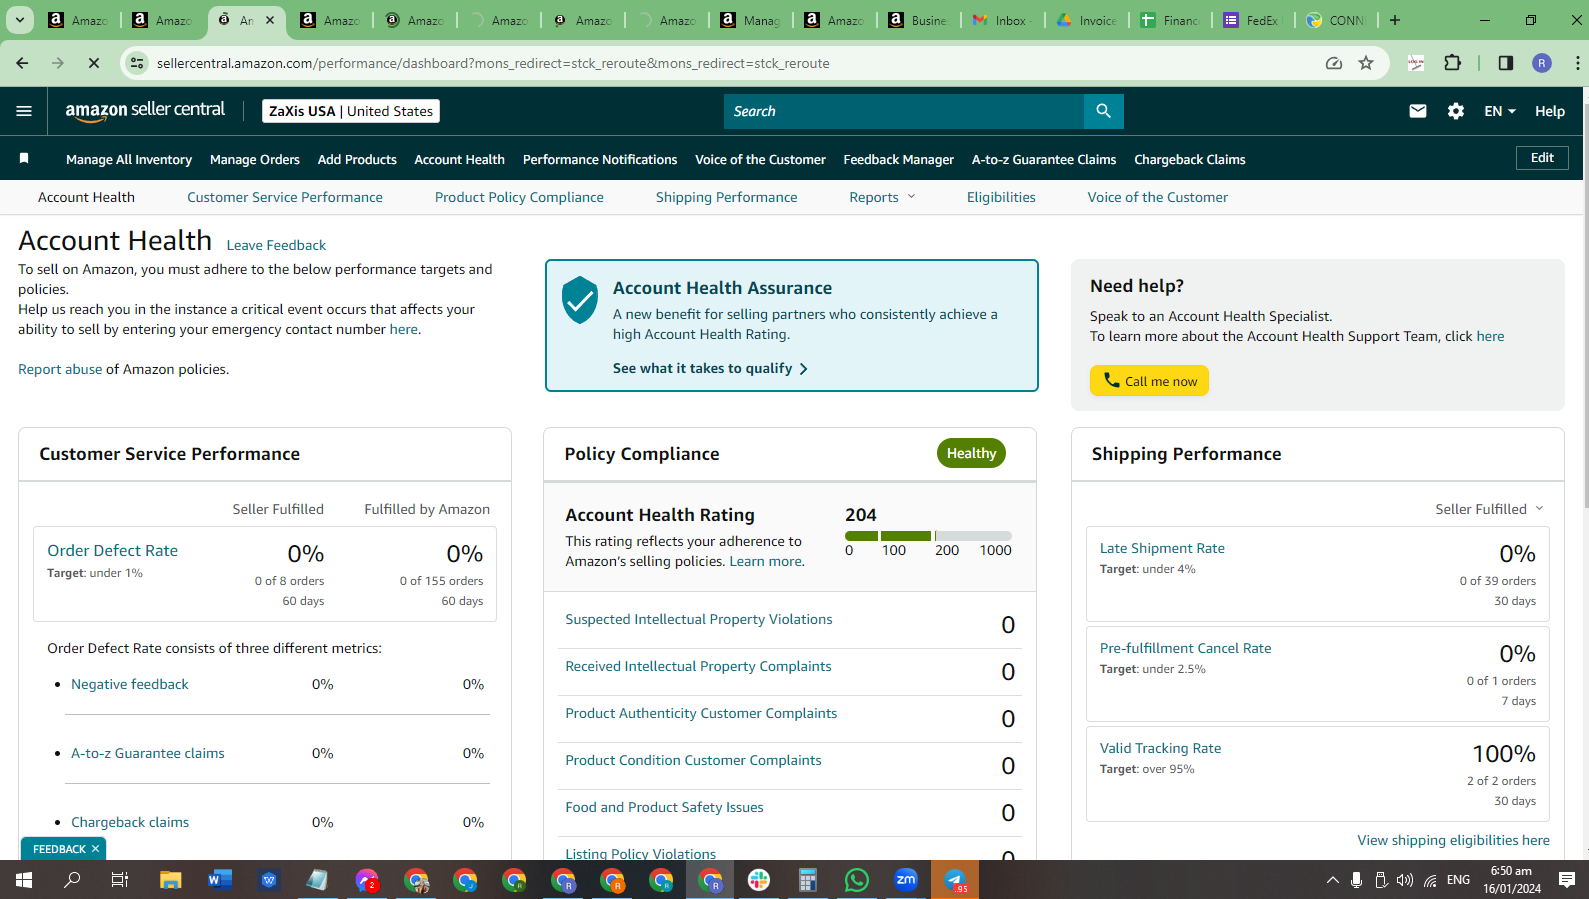Open the Seller Central hamburger menu
Screen dimensions: 1589x899
point(24,111)
